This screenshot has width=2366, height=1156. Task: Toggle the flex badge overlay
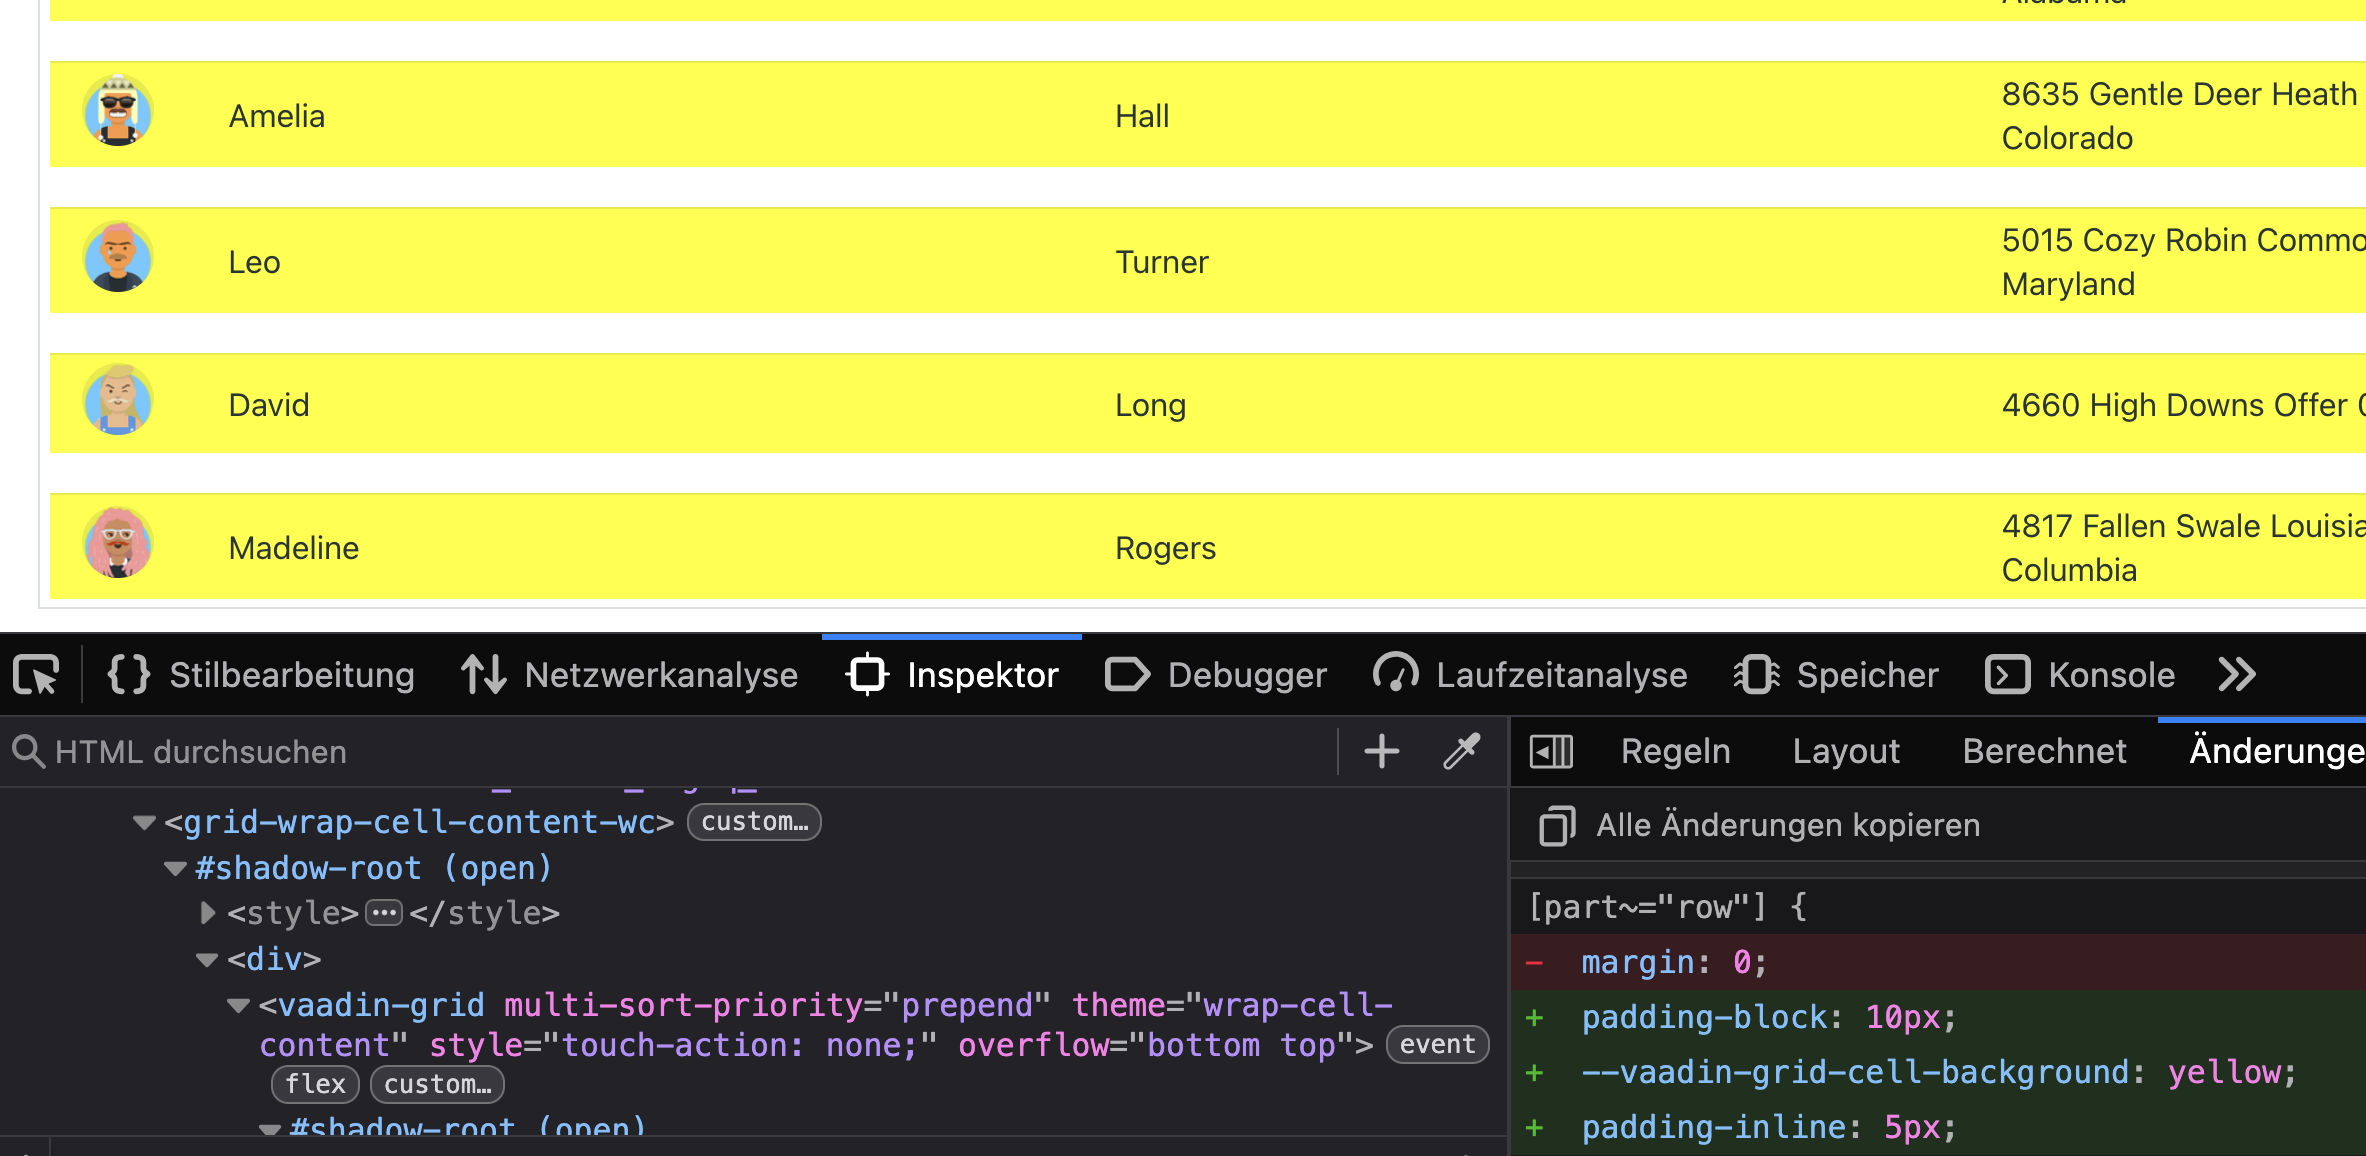pos(315,1084)
